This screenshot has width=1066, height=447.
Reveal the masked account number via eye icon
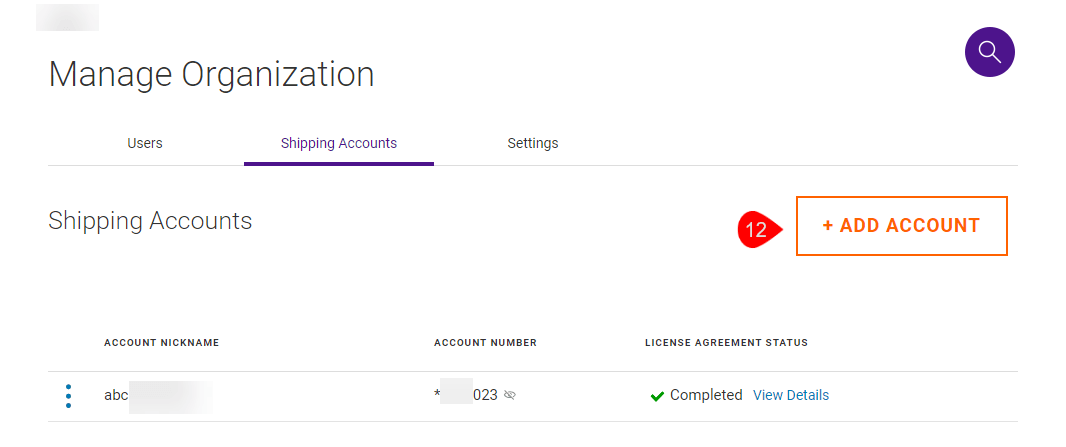[x=510, y=396]
